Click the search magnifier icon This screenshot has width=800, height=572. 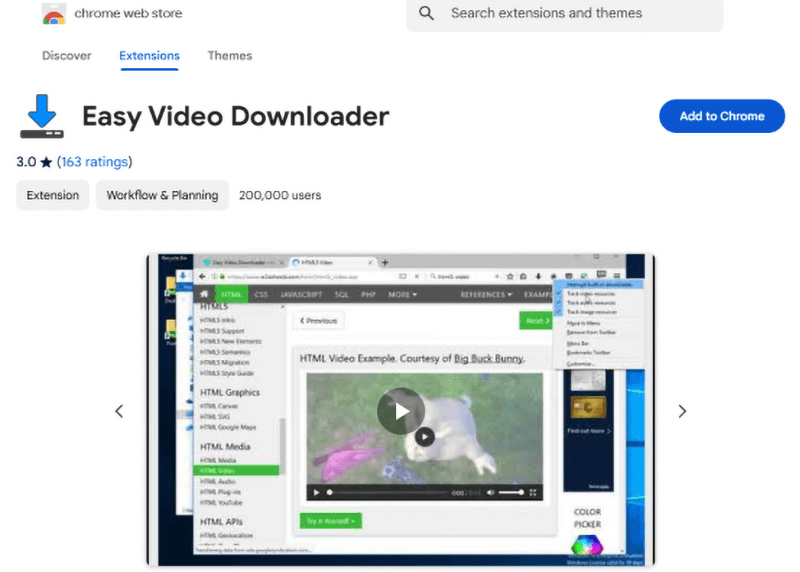click(x=427, y=13)
